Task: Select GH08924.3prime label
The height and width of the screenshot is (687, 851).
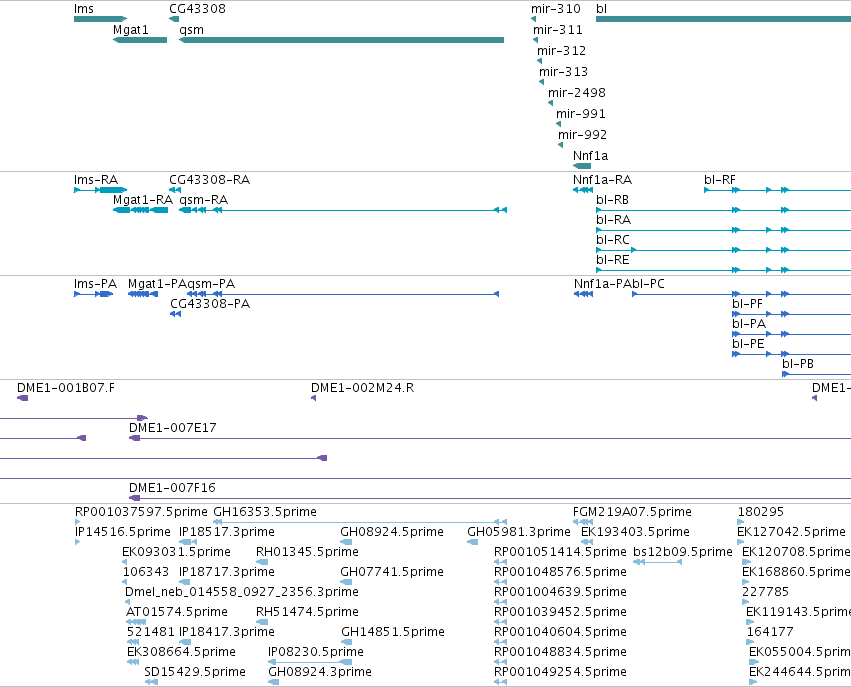Action: 320,672
